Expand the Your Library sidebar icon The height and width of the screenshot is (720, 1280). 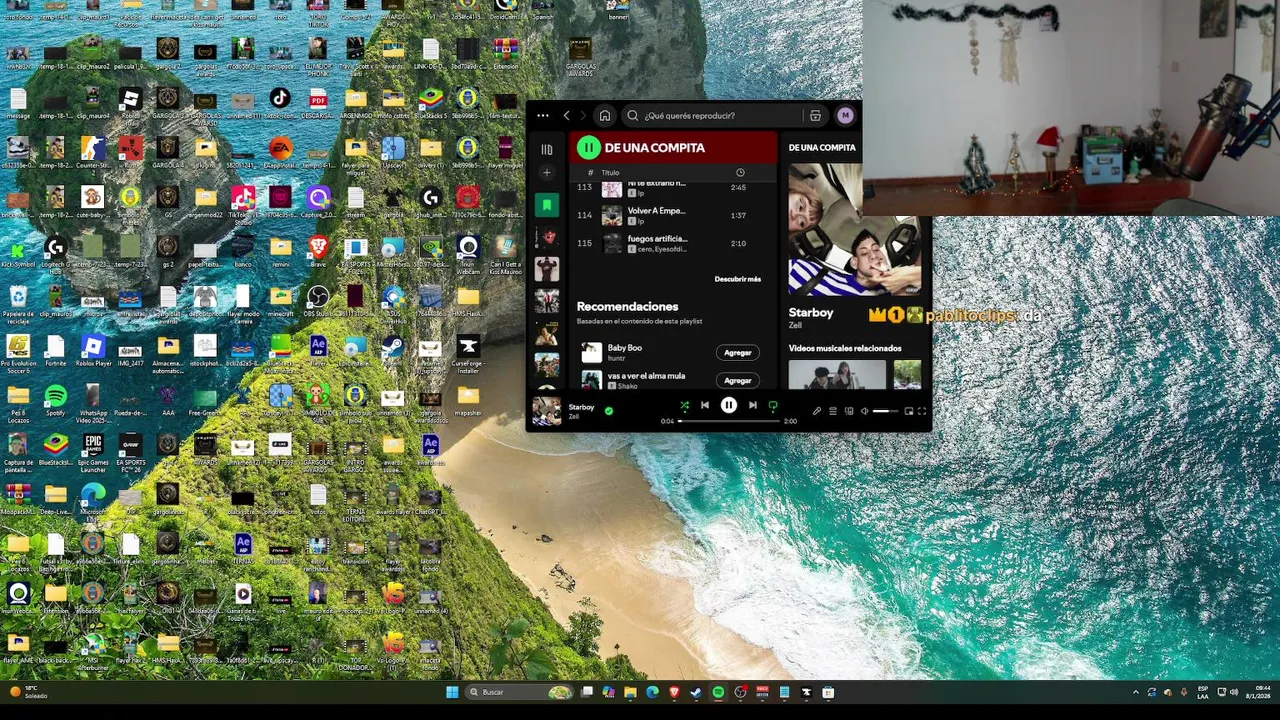(x=547, y=149)
